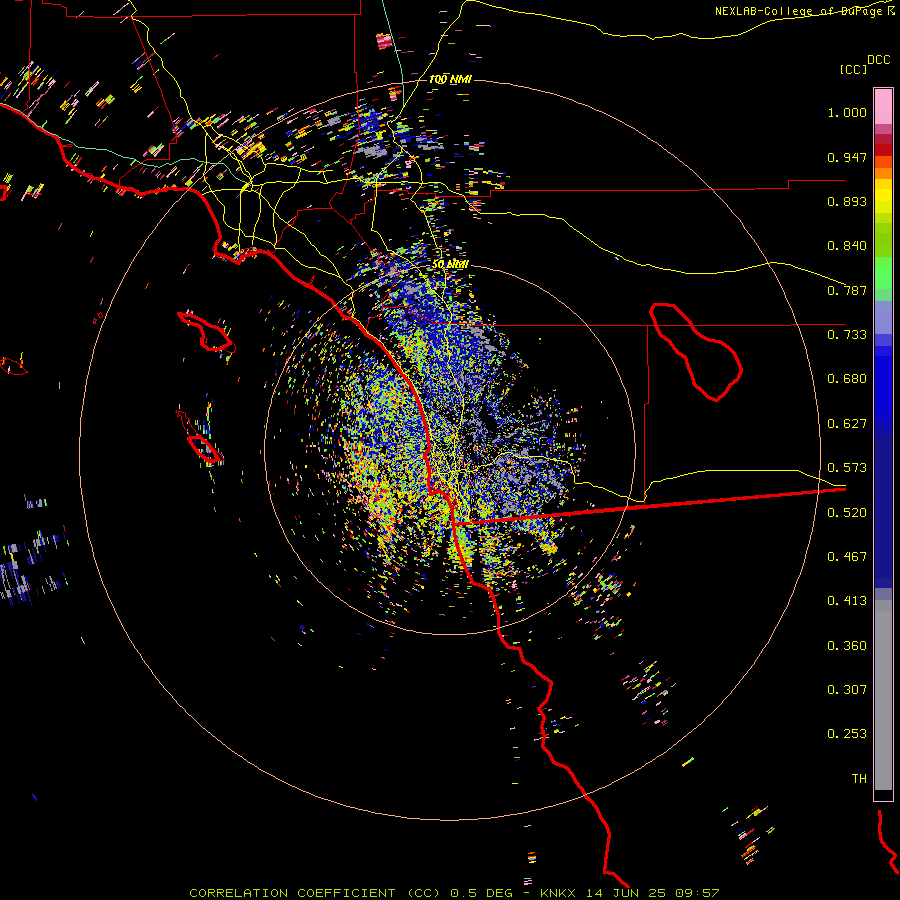Image resolution: width=900 pixels, height=900 pixels.
Task: Select the 0.360 legend value
Action: point(847,646)
